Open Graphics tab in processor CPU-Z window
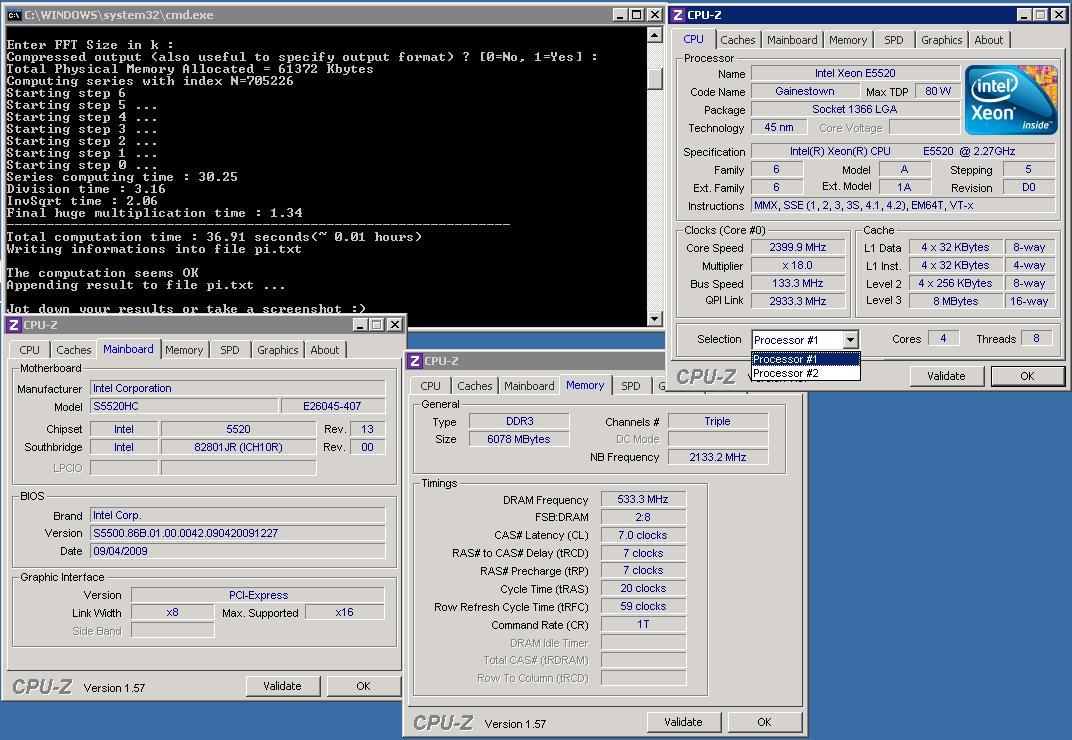1072x740 pixels. pos(941,40)
